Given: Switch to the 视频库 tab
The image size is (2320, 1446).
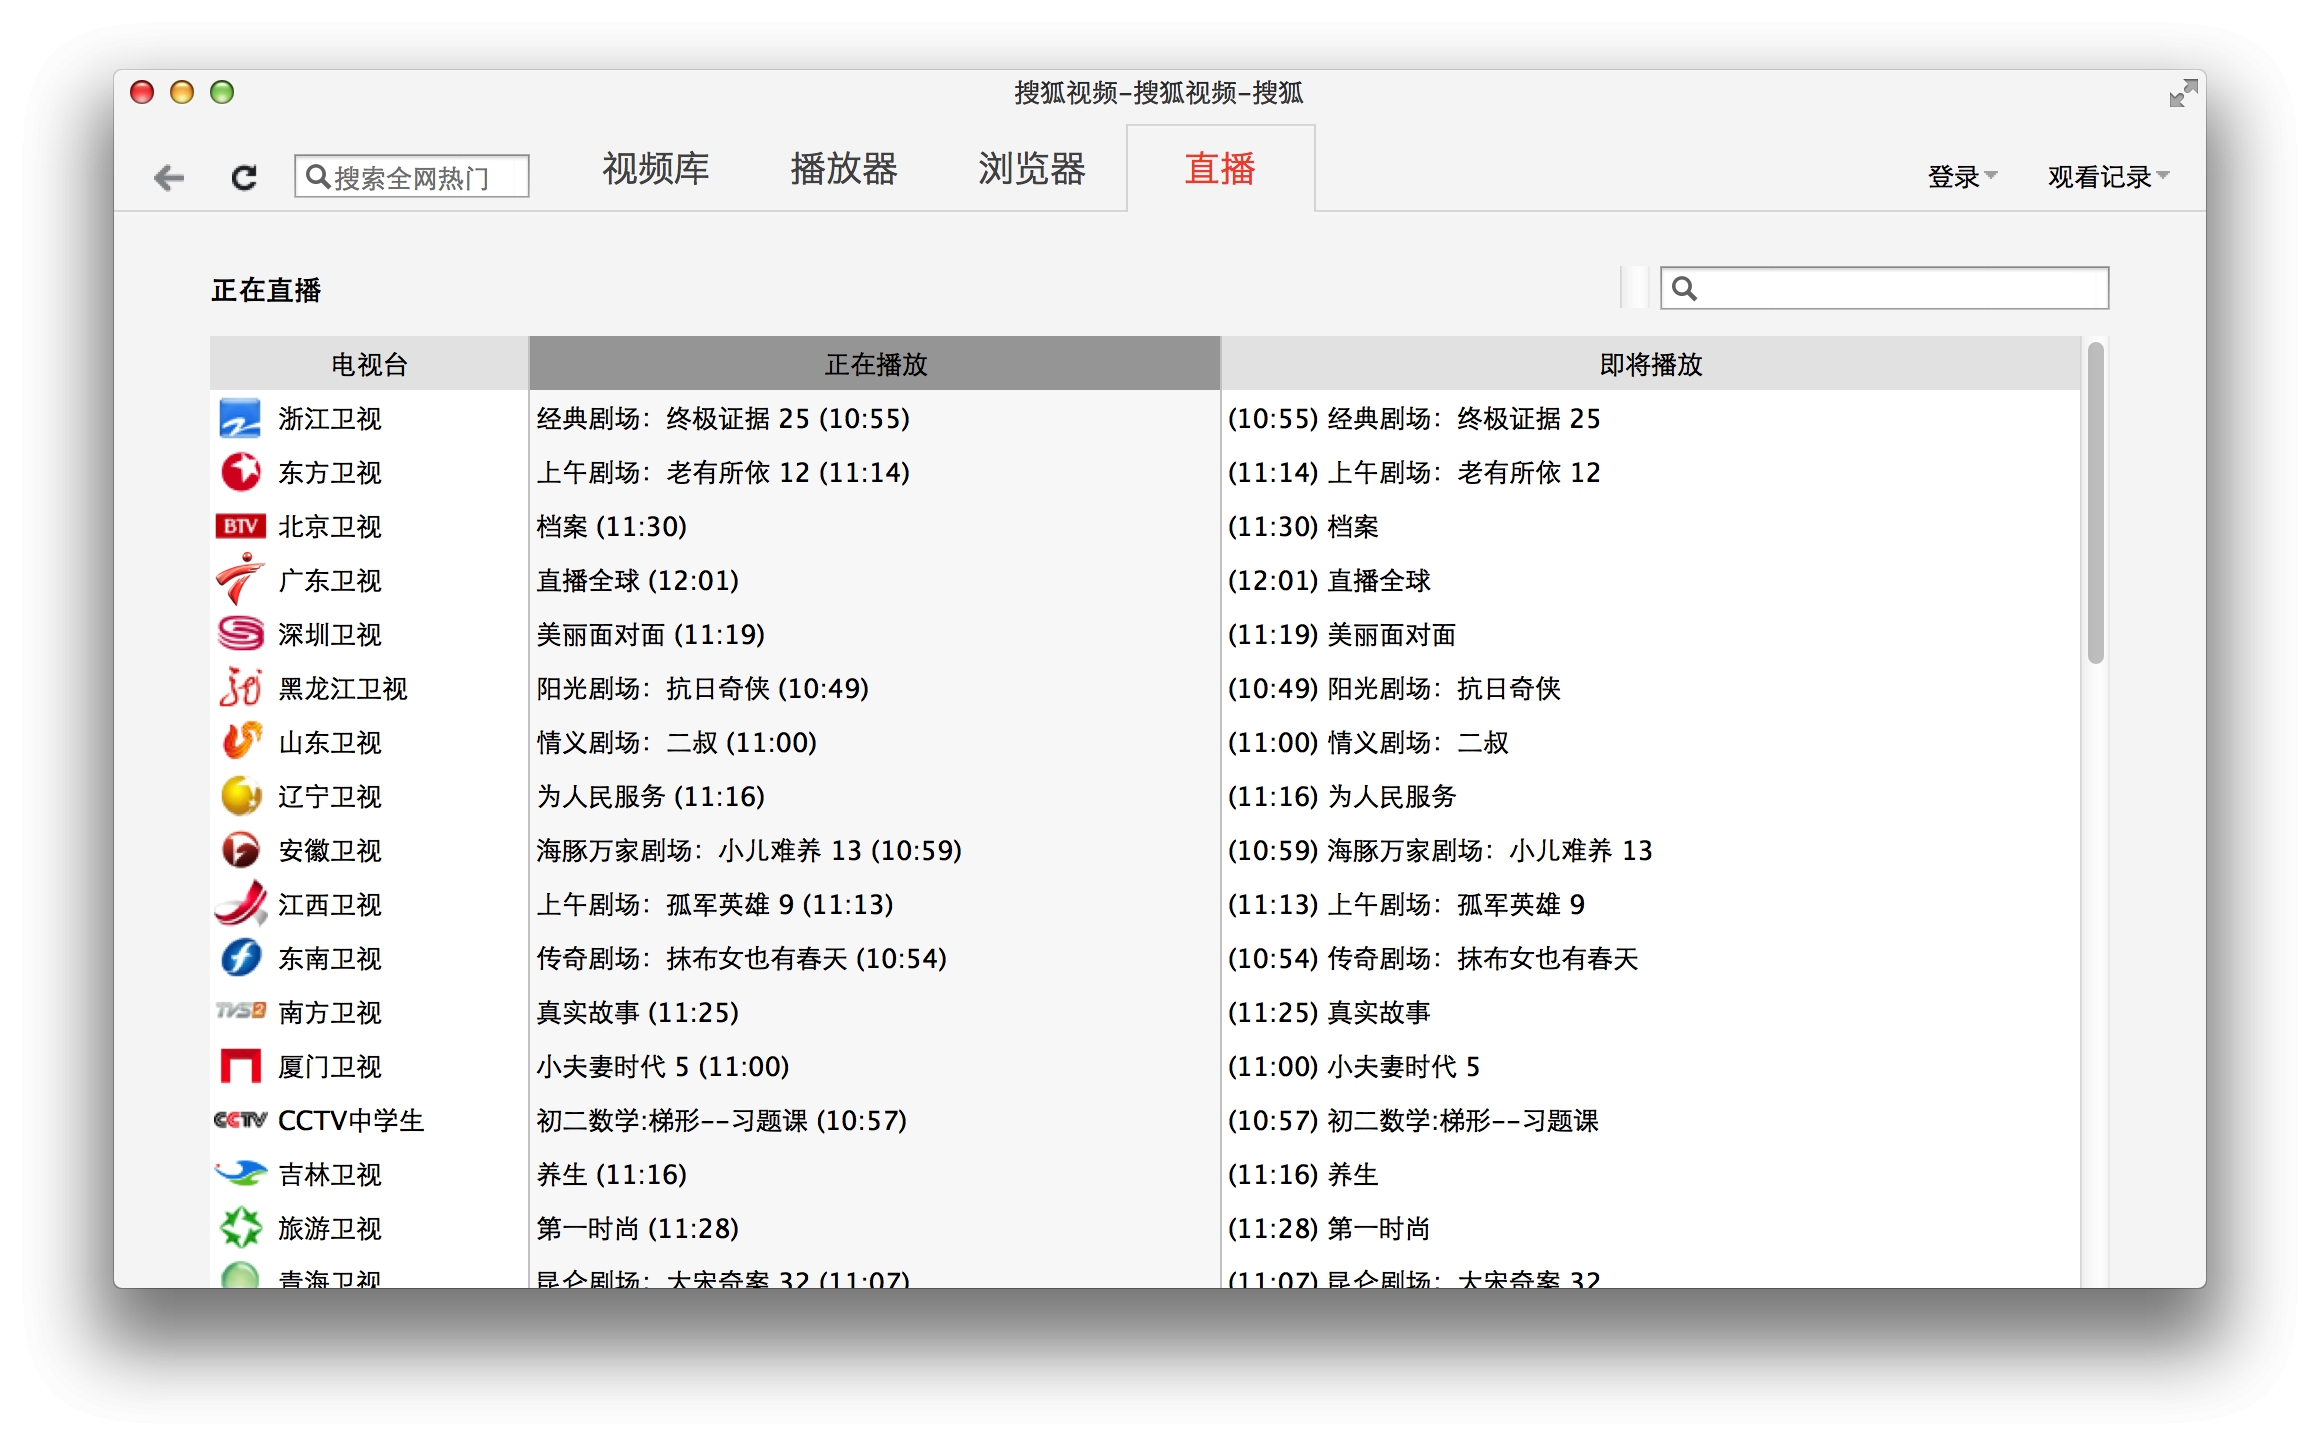Looking at the screenshot, I should [655, 169].
